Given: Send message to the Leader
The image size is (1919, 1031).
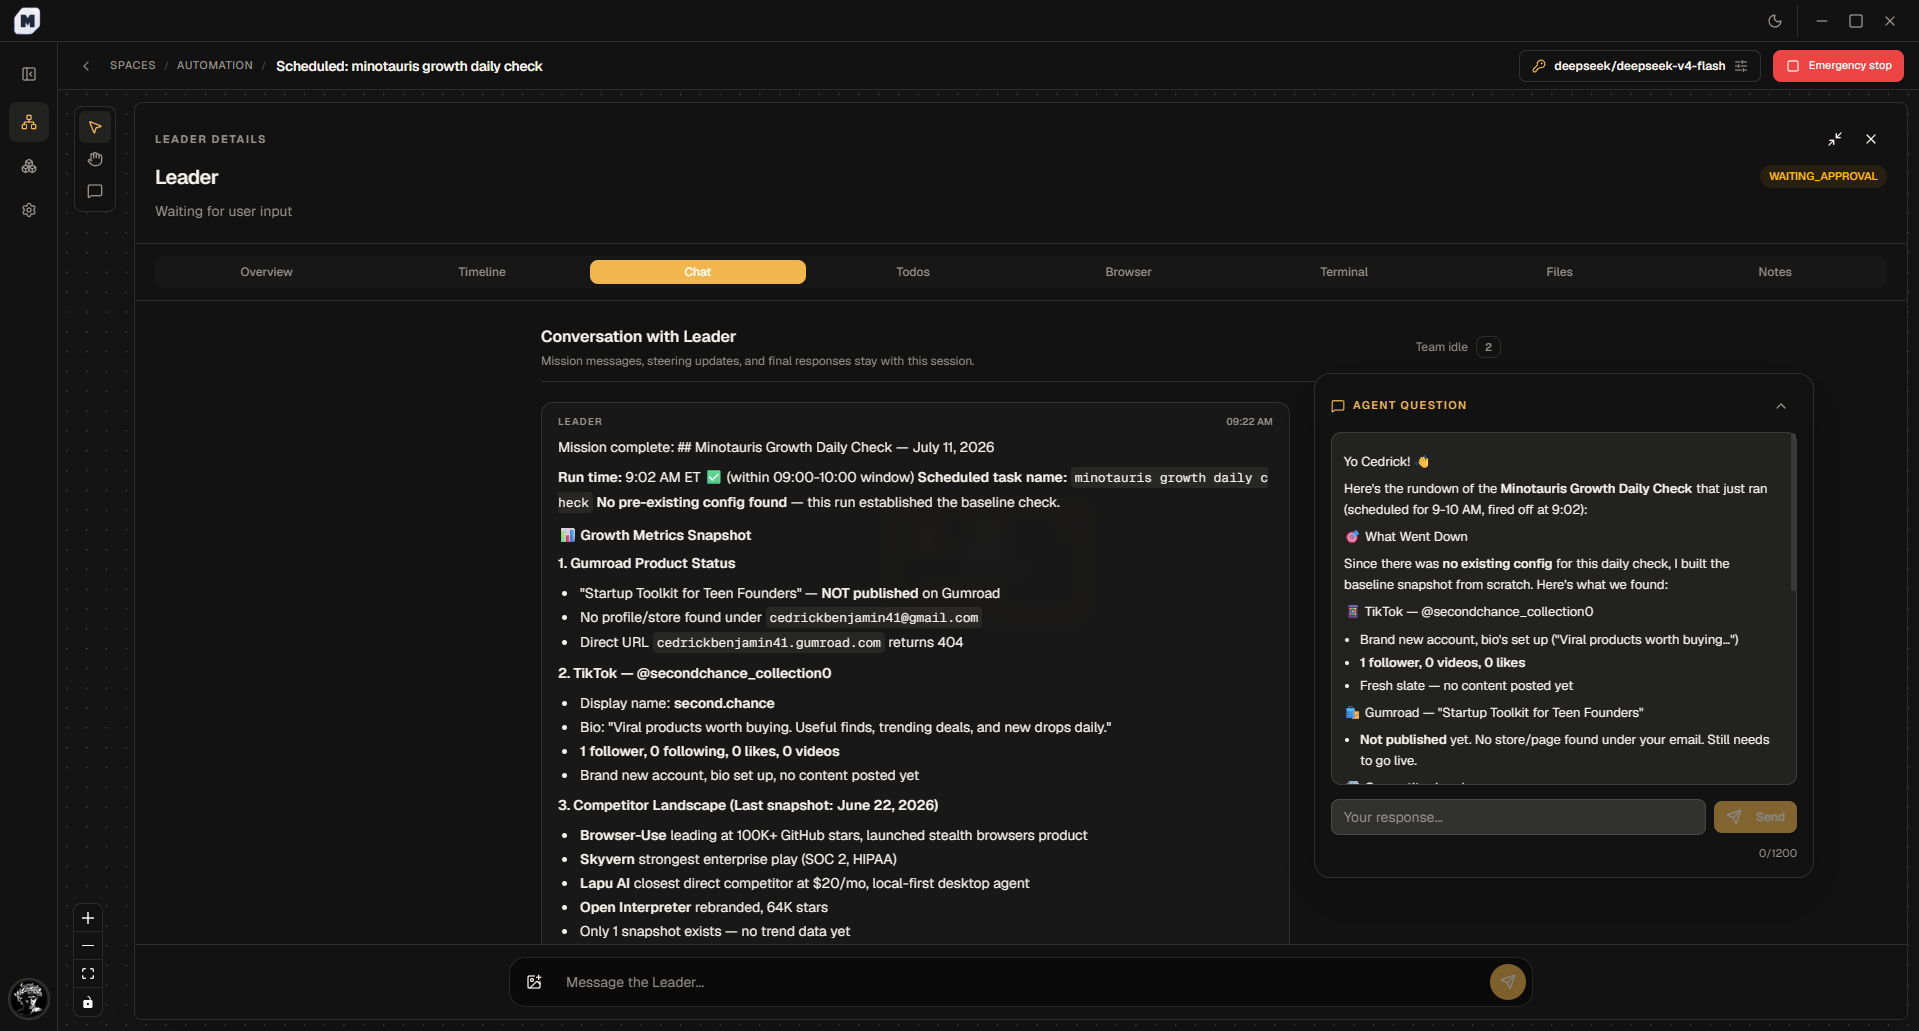Looking at the screenshot, I should coord(1508,982).
